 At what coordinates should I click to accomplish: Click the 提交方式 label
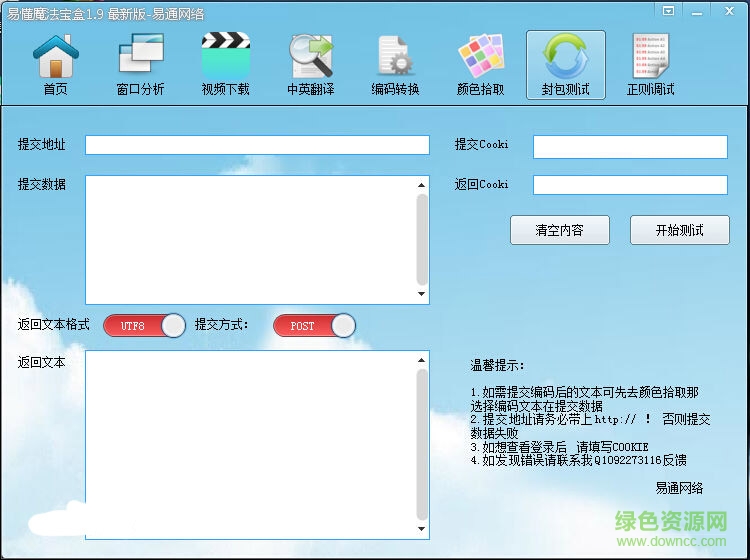click(221, 325)
